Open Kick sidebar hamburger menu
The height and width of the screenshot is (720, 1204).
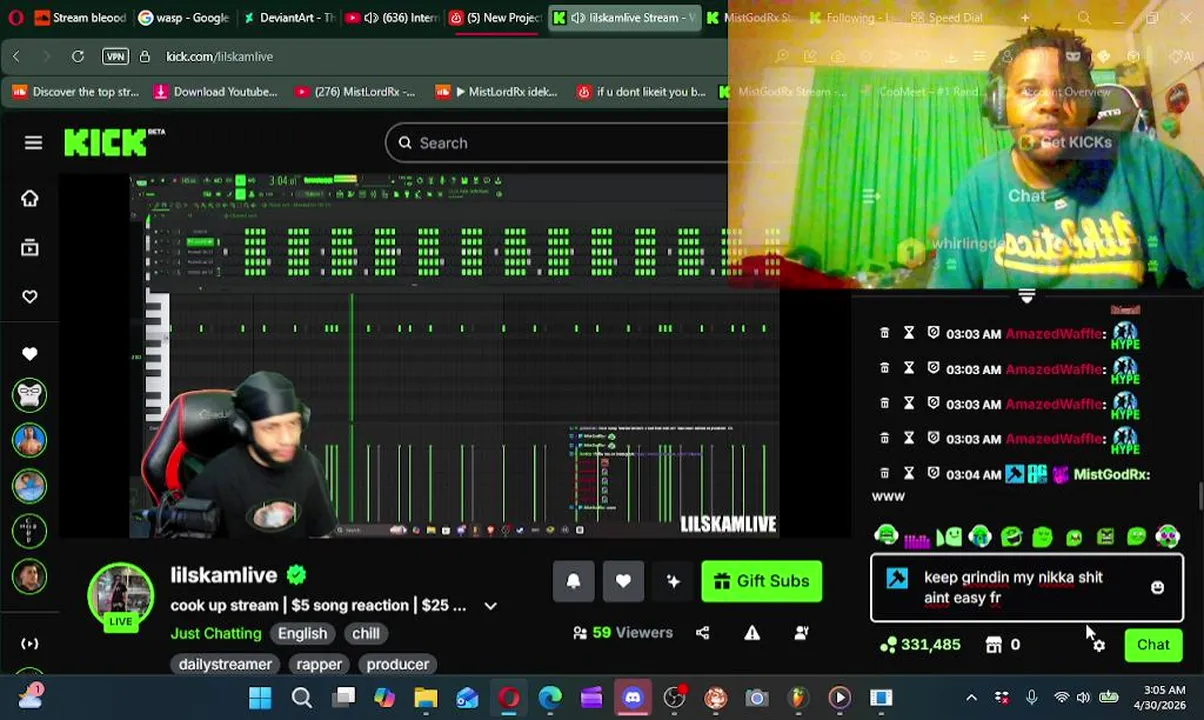click(x=33, y=143)
